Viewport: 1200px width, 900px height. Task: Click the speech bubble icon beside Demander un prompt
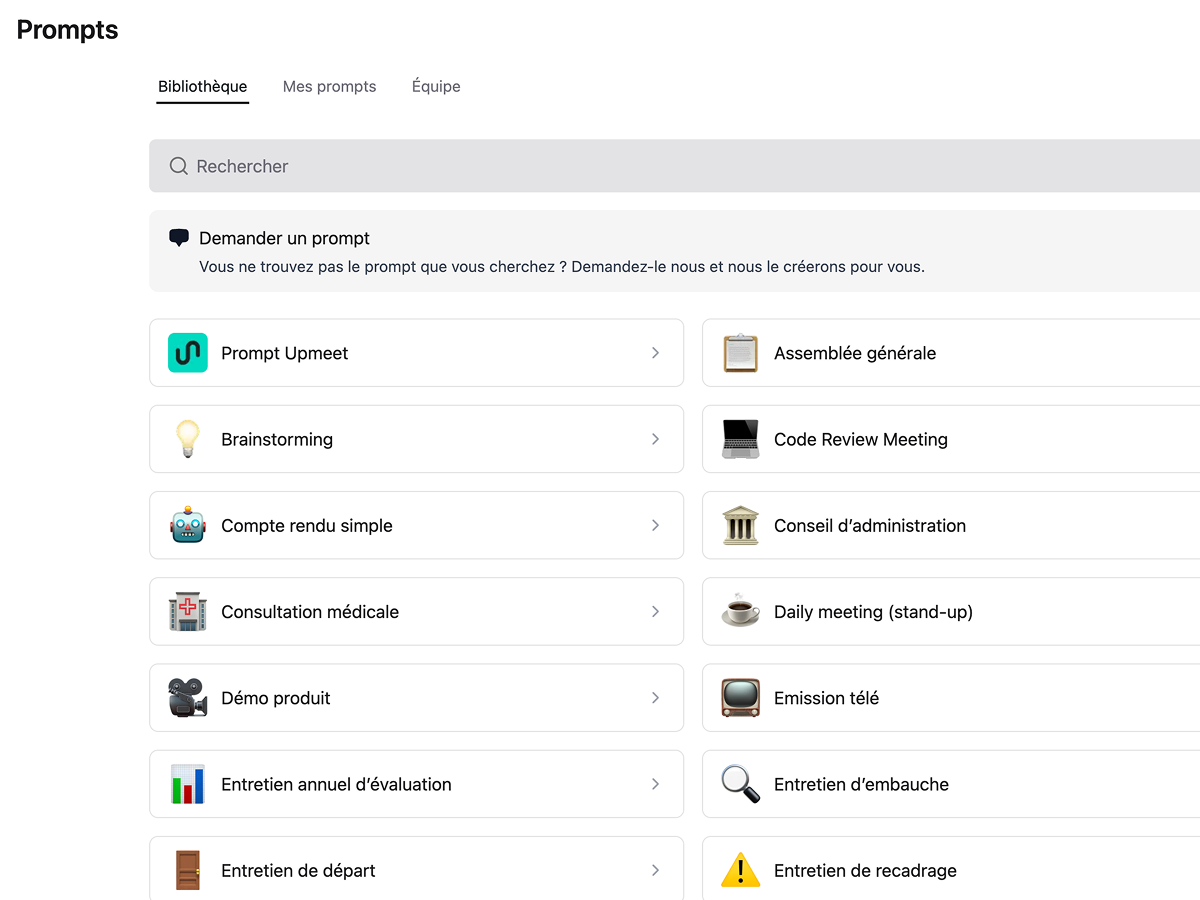point(179,238)
